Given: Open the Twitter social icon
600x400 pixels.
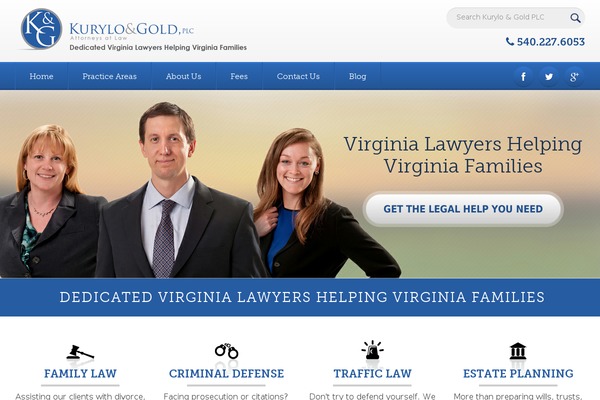Looking at the screenshot, I should (x=549, y=77).
